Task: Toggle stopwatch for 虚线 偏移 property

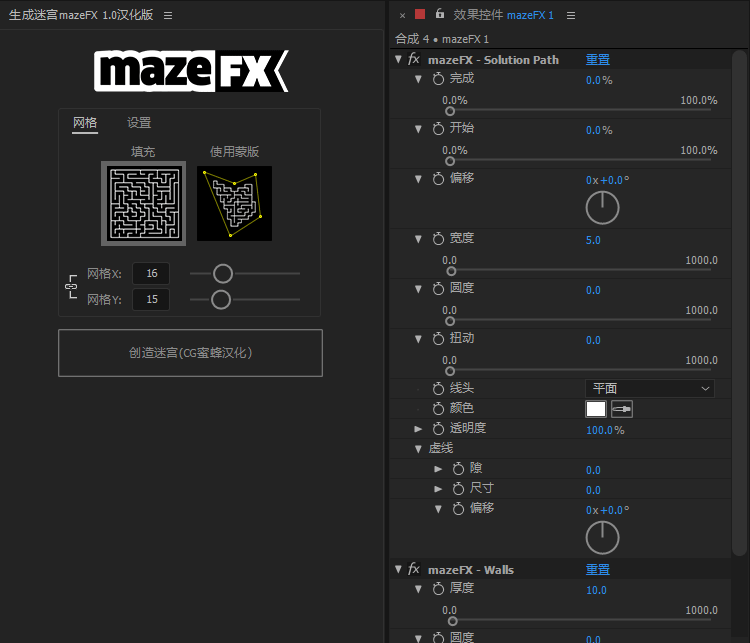Action: tap(458, 509)
